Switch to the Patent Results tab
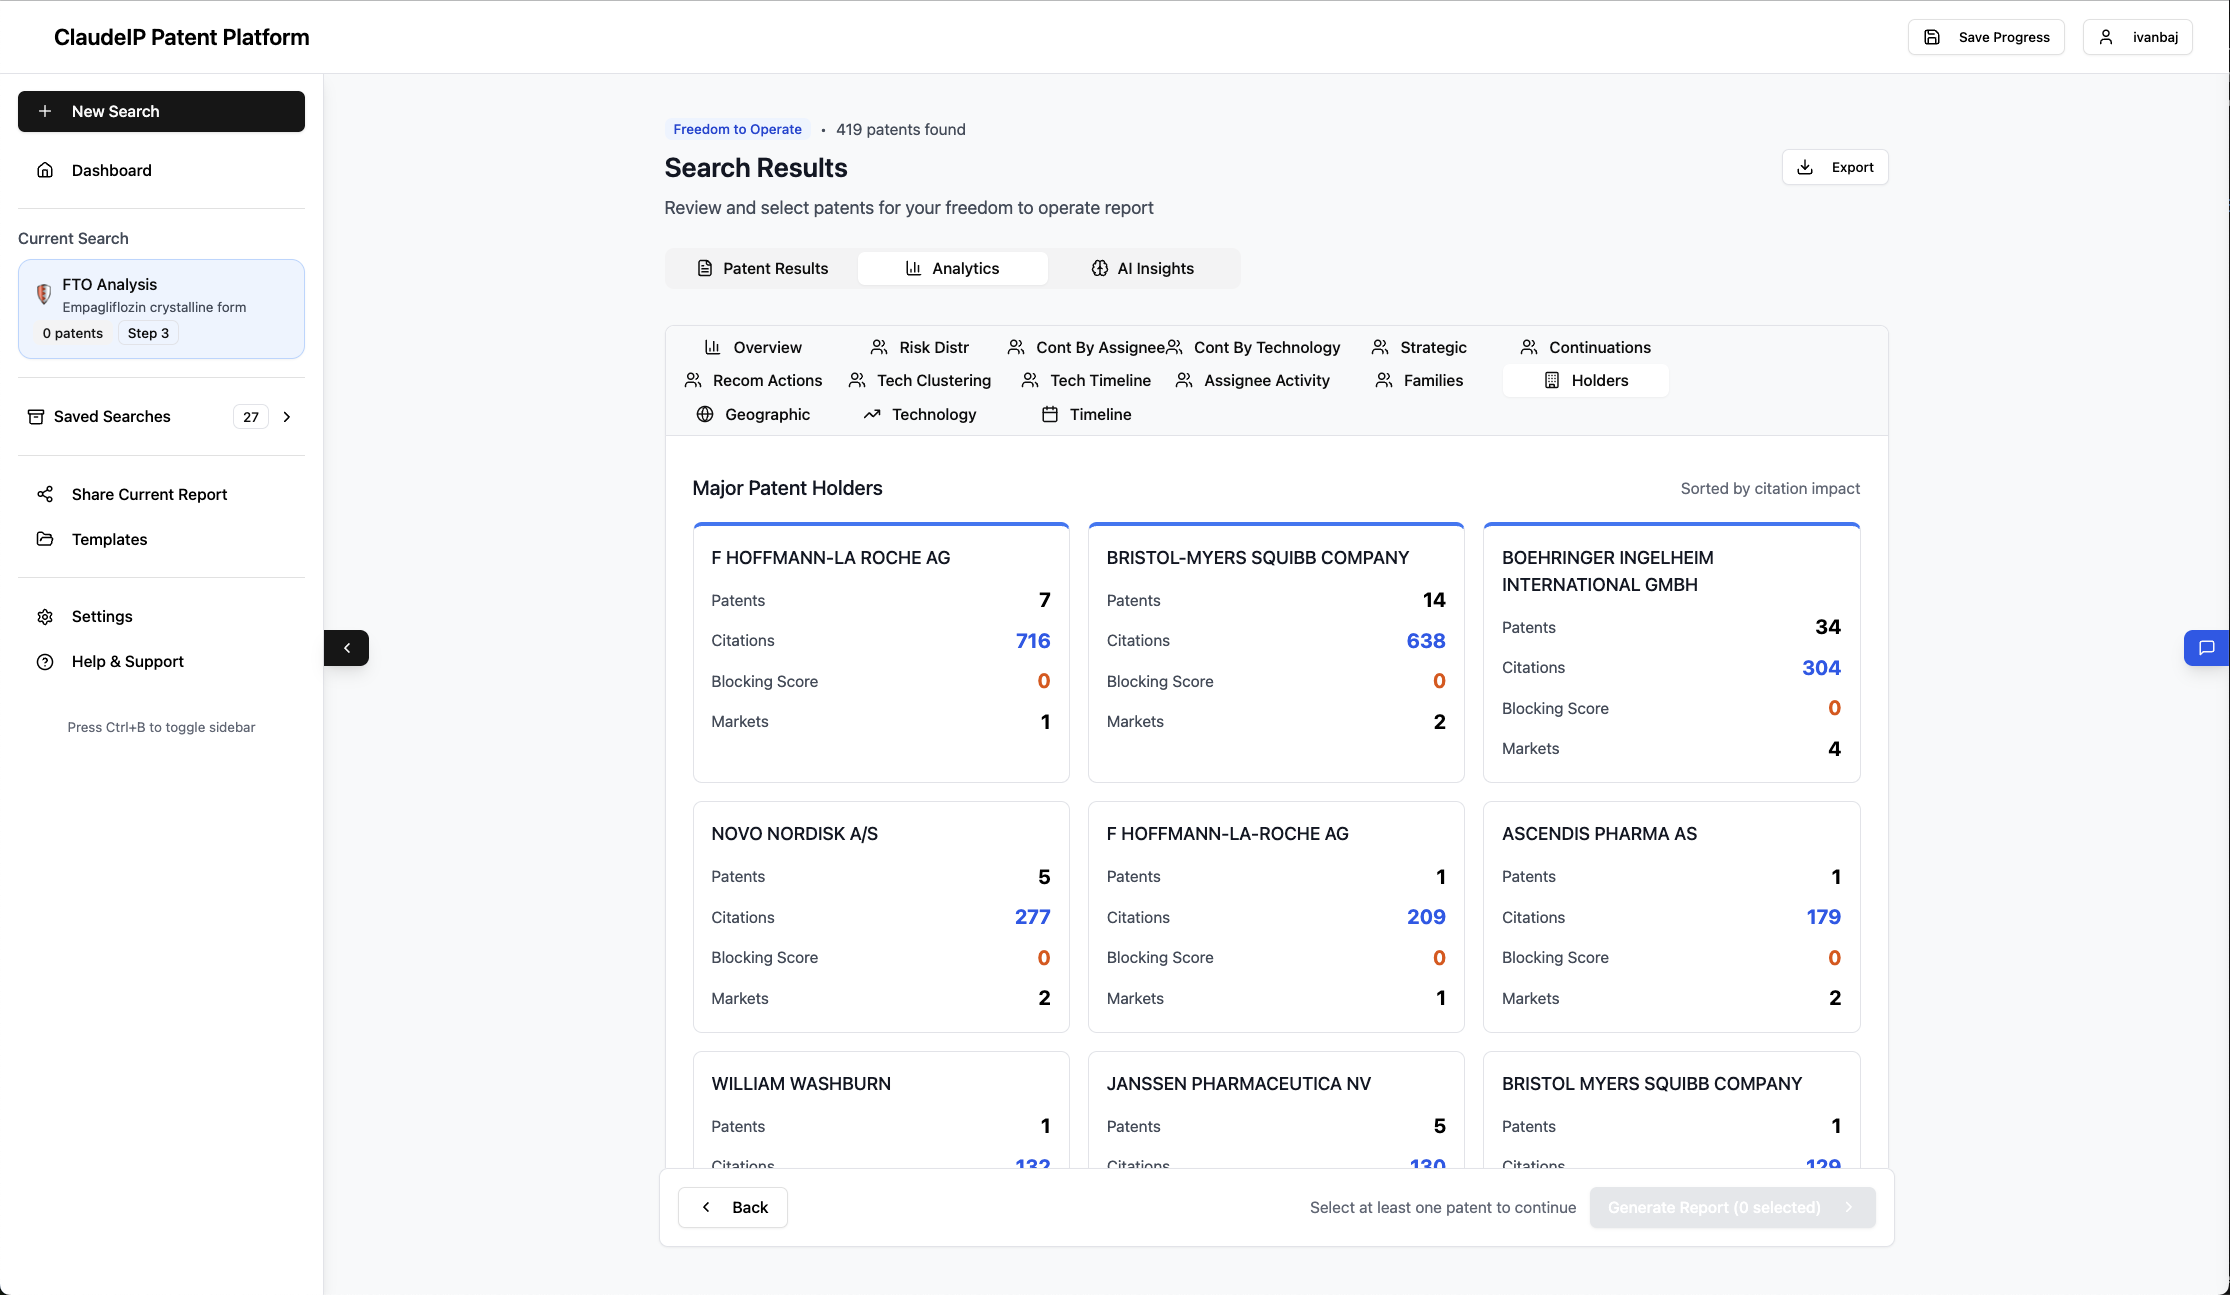Image resolution: width=2230 pixels, height=1295 pixels. [762, 268]
